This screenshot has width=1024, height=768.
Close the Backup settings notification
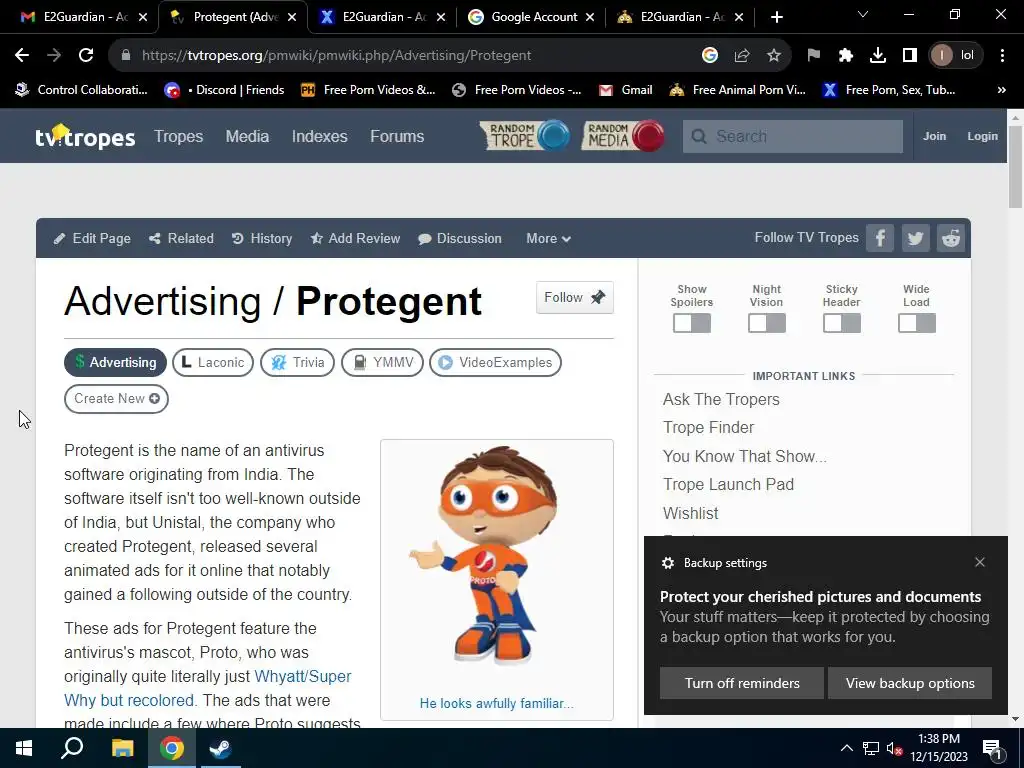click(980, 562)
